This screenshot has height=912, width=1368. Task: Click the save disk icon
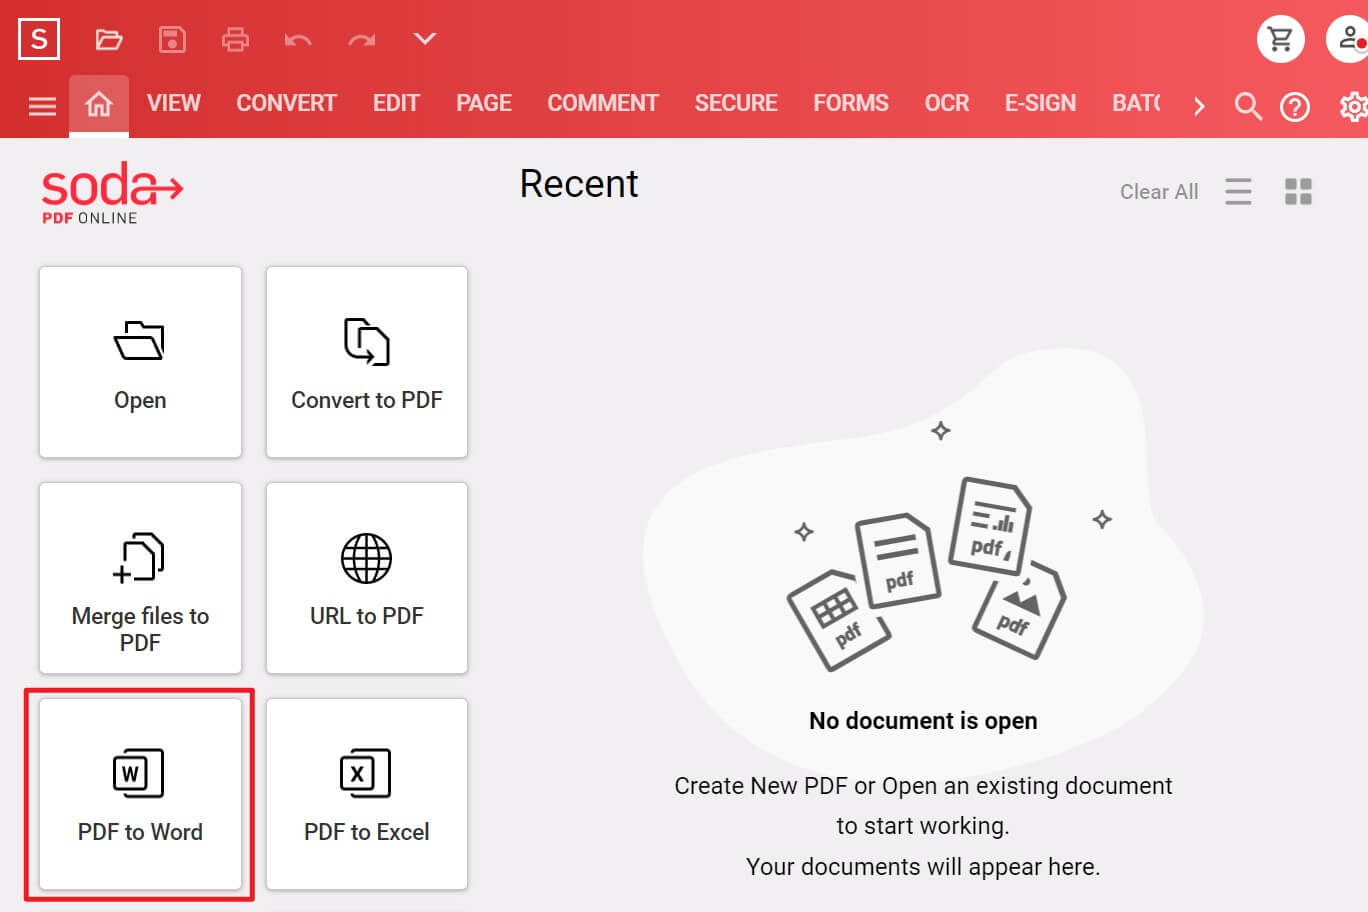coord(172,40)
